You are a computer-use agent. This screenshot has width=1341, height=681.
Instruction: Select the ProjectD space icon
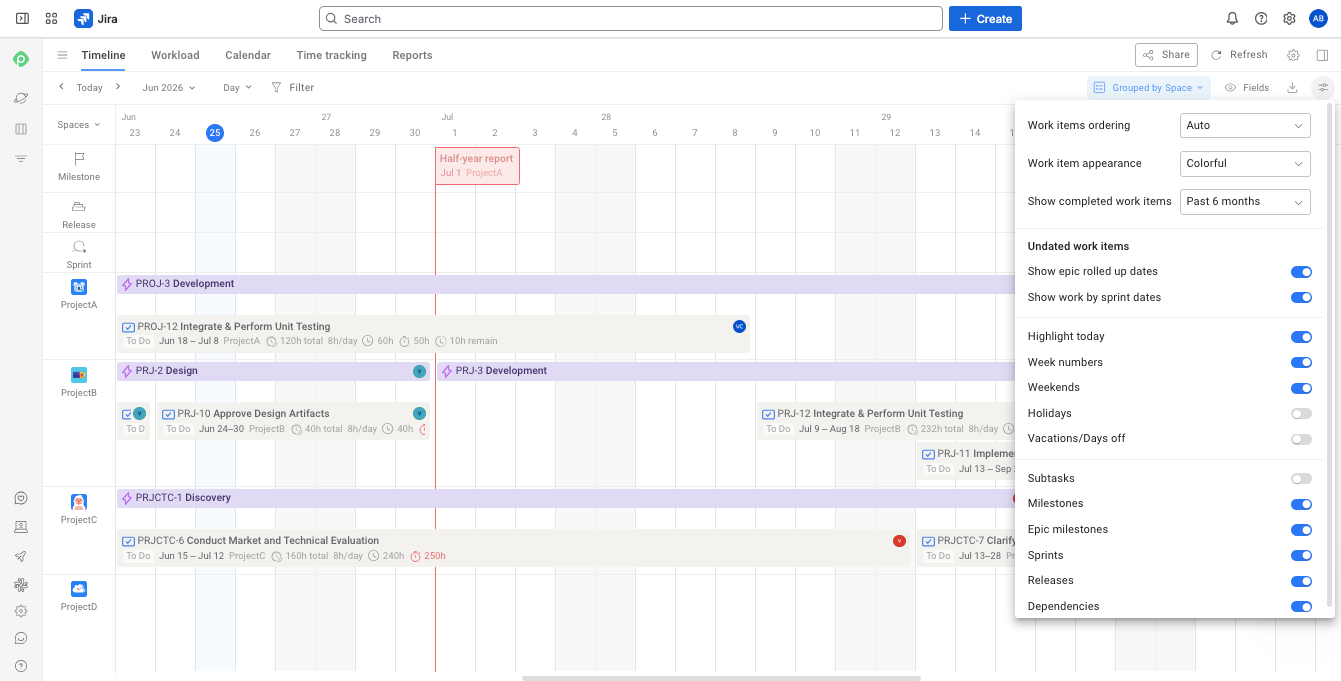tap(79, 589)
